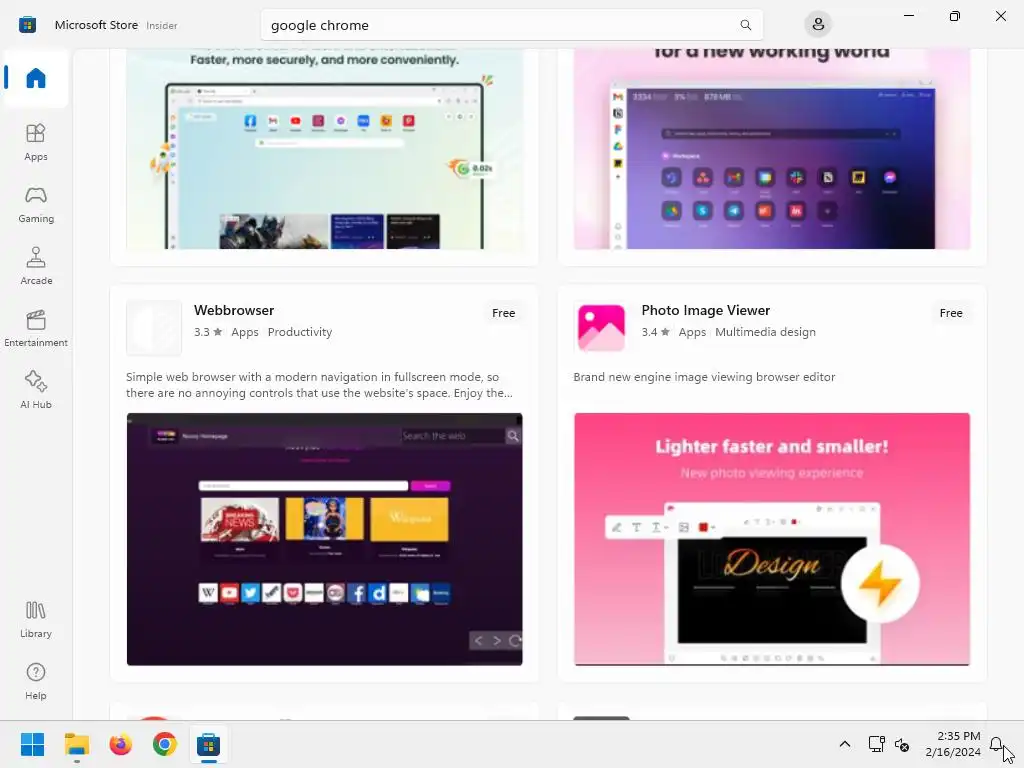The height and width of the screenshot is (768, 1024).
Task: Open network status tray icon
Action: pyautogui.click(x=876, y=744)
